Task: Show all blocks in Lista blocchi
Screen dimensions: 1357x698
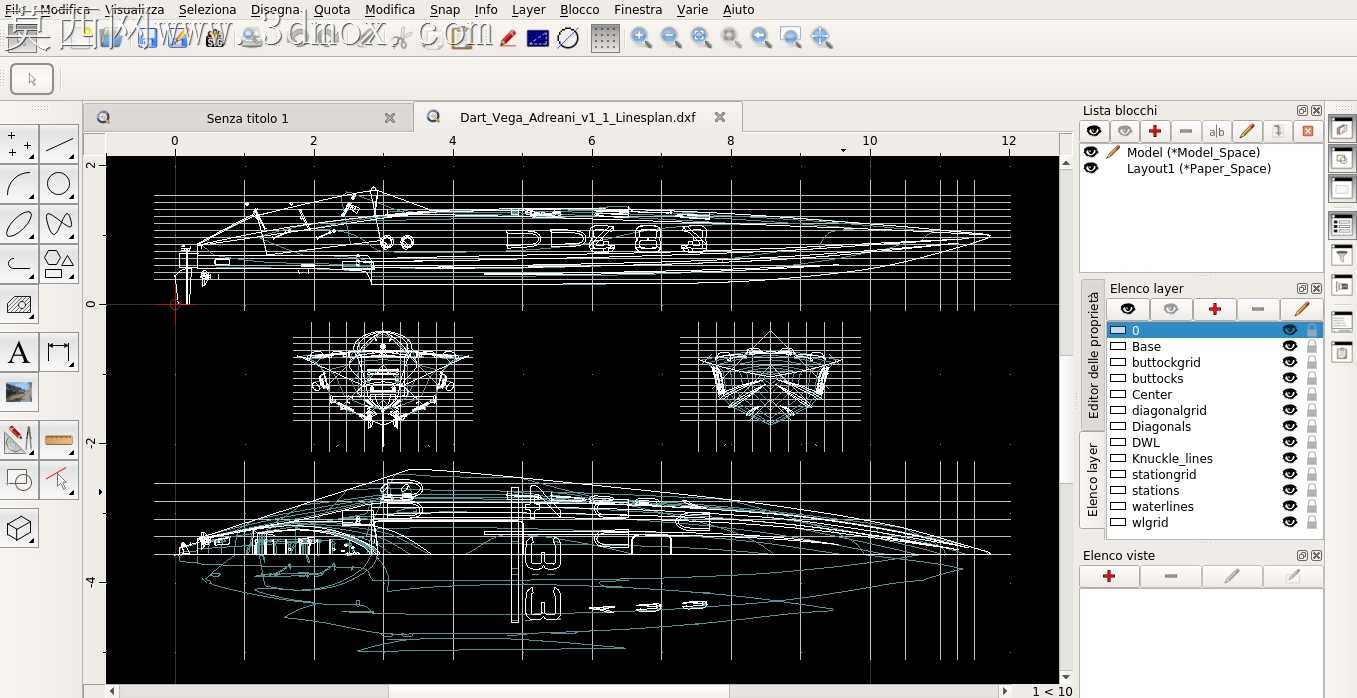Action: (x=1094, y=131)
